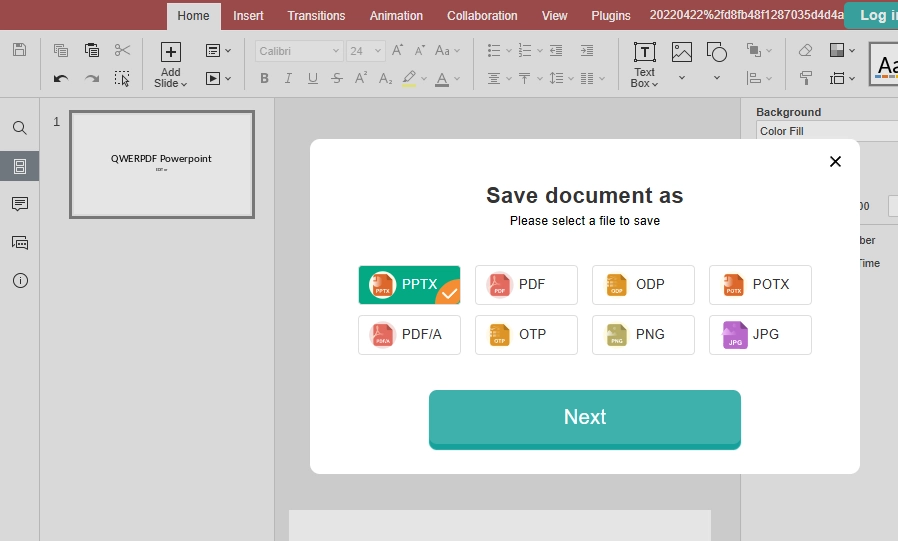Toggle strikethrough formatting
Image resolution: width=898 pixels, height=541 pixels.
pyautogui.click(x=337, y=78)
